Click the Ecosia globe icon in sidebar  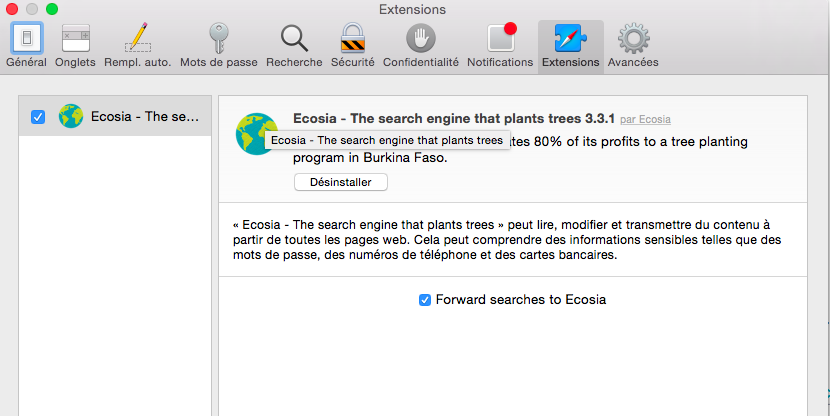point(71,116)
